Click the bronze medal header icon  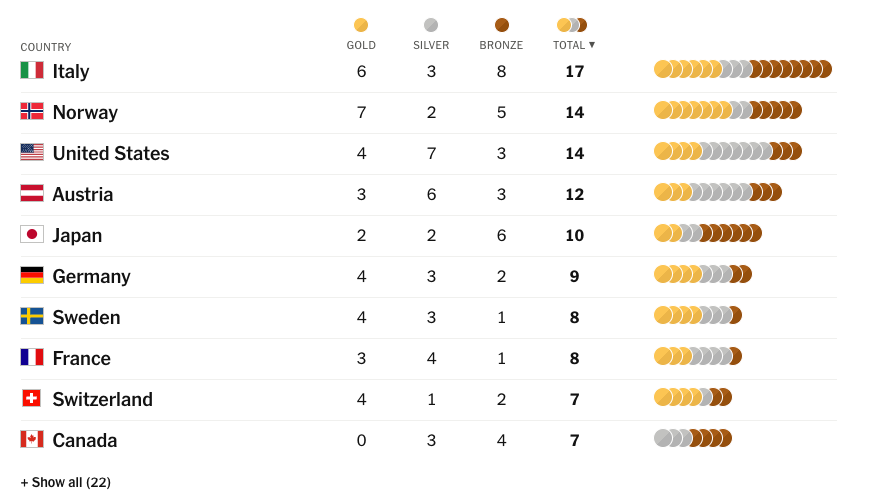(x=502, y=25)
